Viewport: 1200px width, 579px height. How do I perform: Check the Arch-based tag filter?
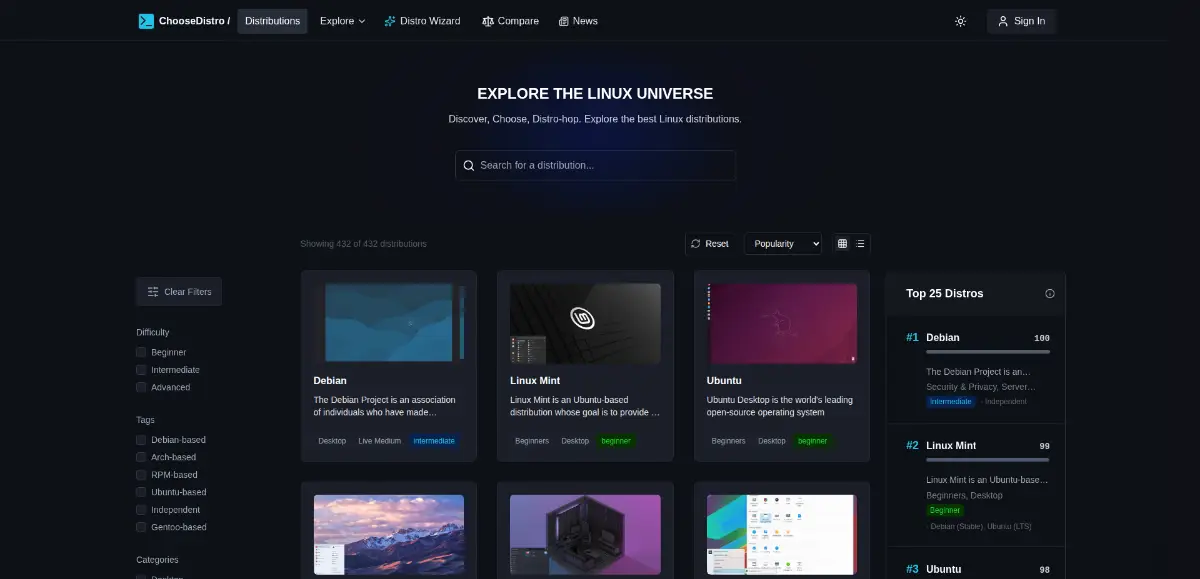click(141, 457)
